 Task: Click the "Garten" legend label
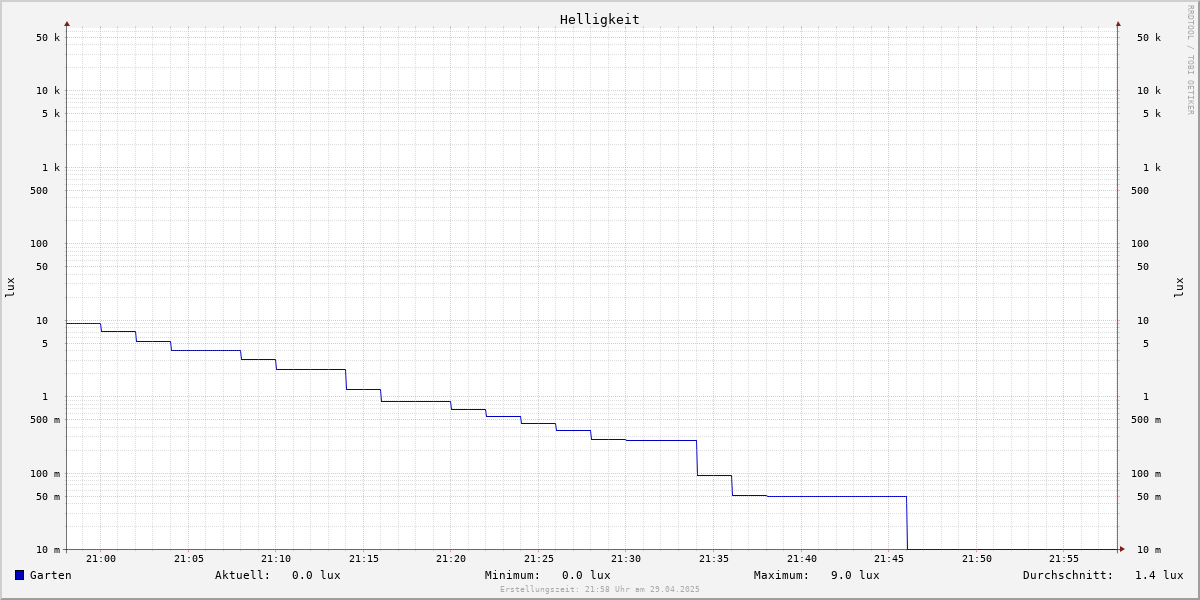click(x=51, y=575)
